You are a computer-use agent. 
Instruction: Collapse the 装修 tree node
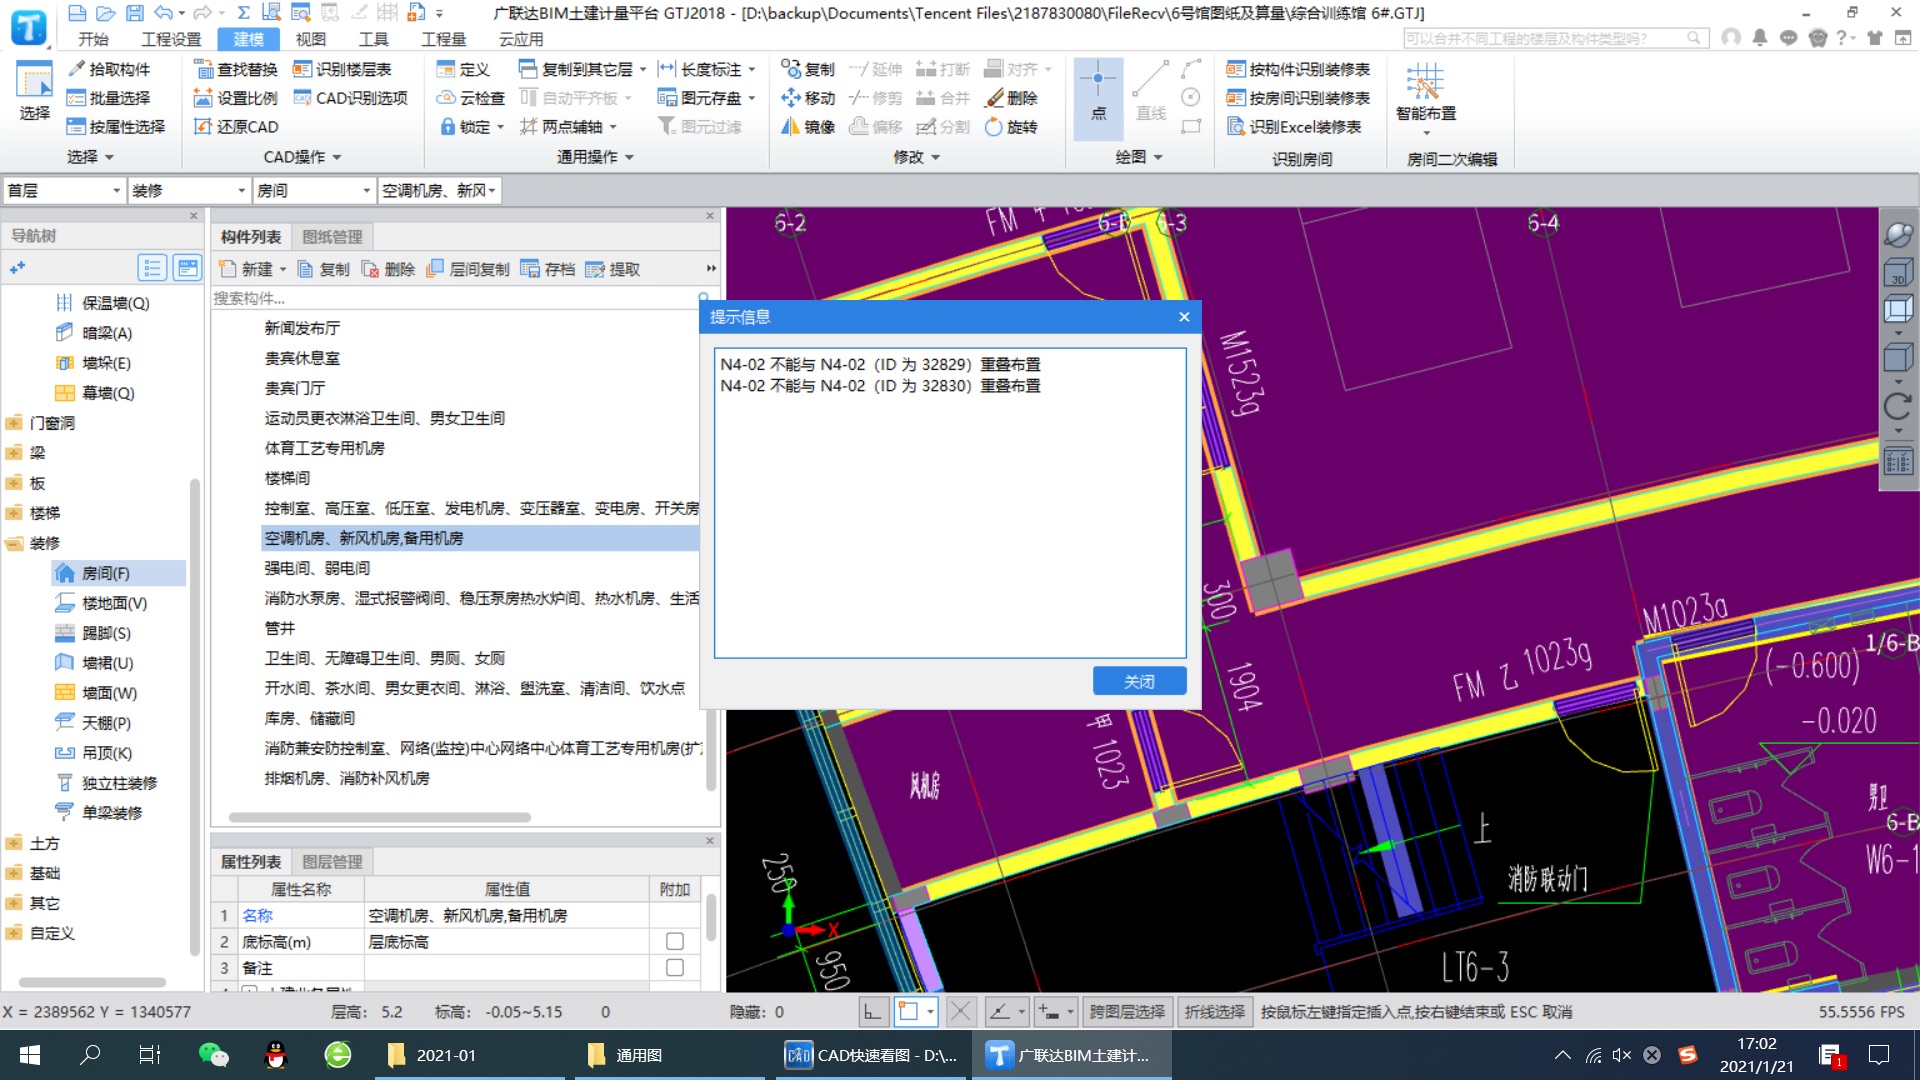(x=14, y=543)
